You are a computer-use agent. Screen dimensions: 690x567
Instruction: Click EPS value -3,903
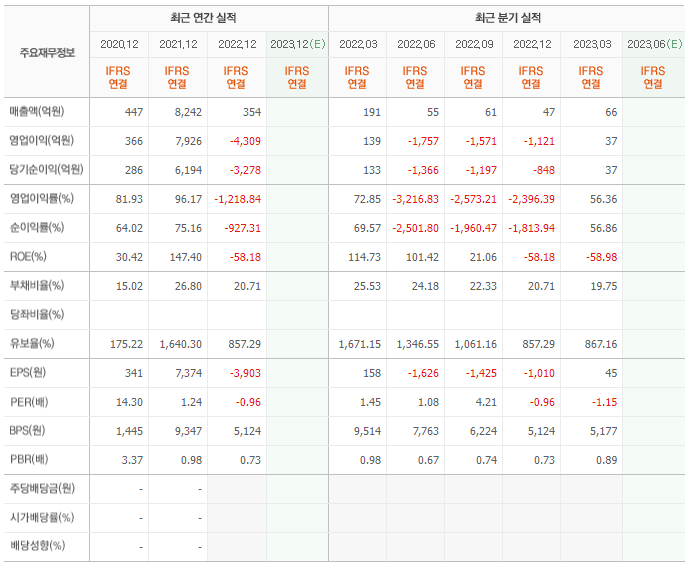[x=245, y=373]
